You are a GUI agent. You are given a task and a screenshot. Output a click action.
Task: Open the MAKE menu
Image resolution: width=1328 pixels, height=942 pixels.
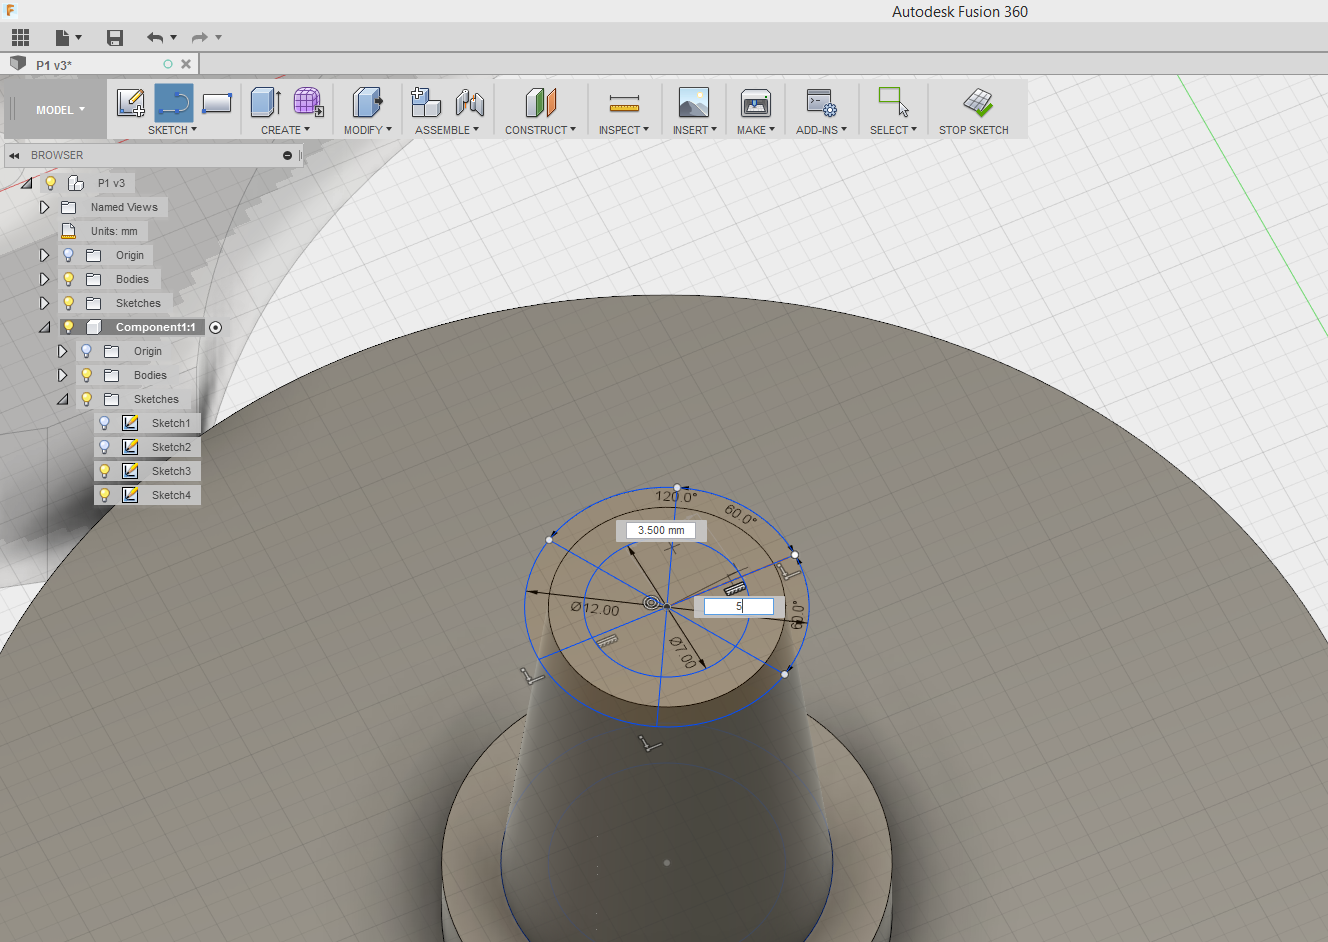coord(756,130)
